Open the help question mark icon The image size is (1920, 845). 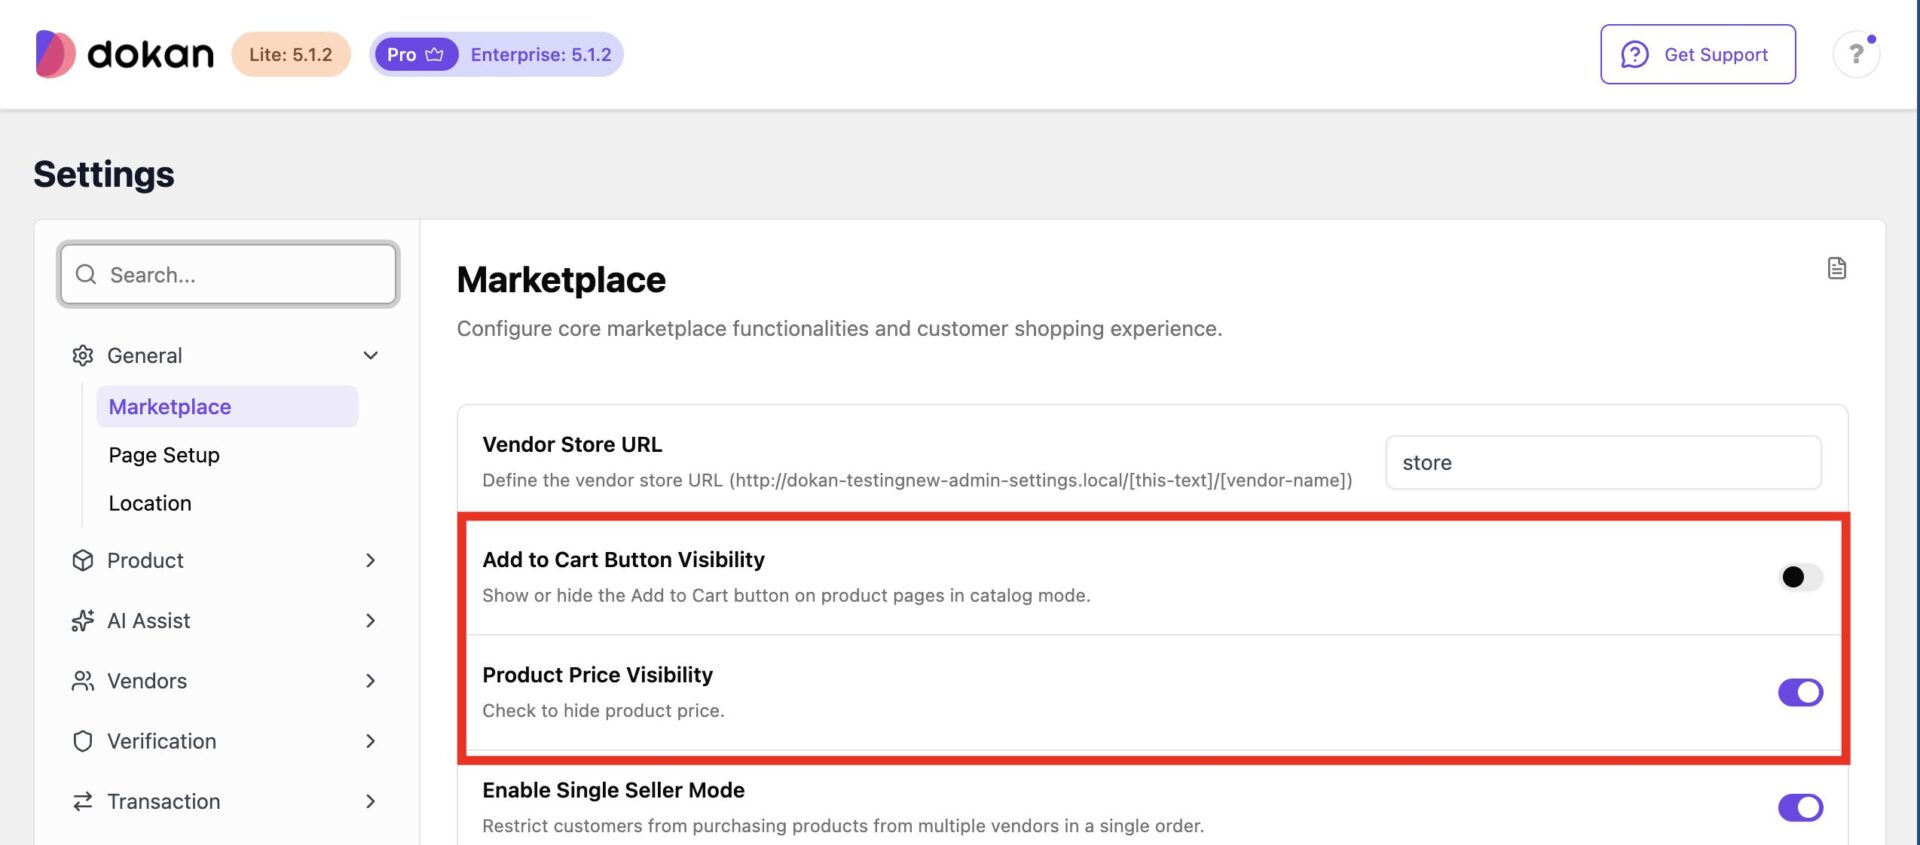[1856, 54]
